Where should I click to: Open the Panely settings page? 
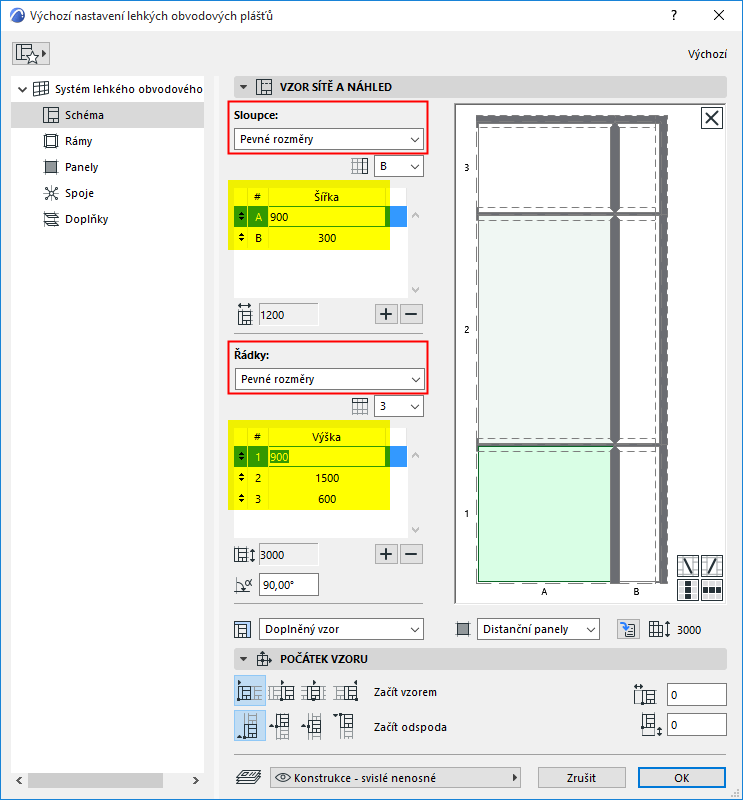pyautogui.click(x=81, y=167)
